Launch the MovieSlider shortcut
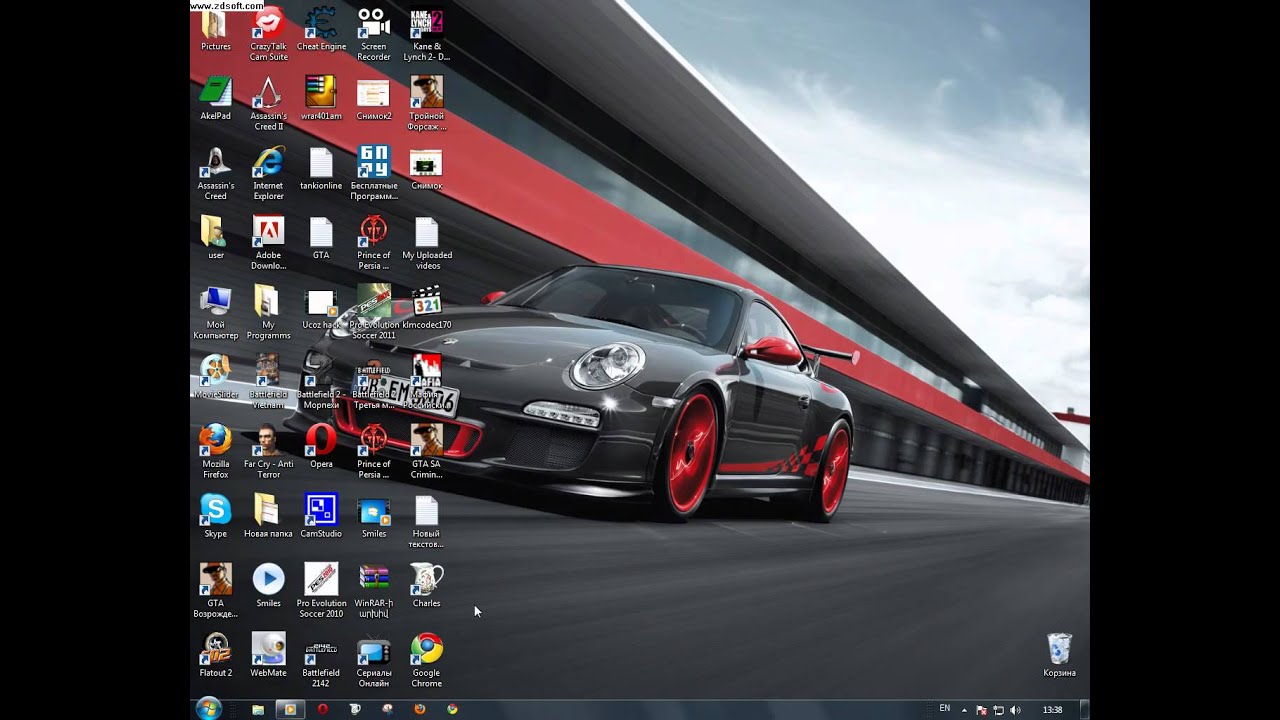The width and height of the screenshot is (1280, 720). 215,377
